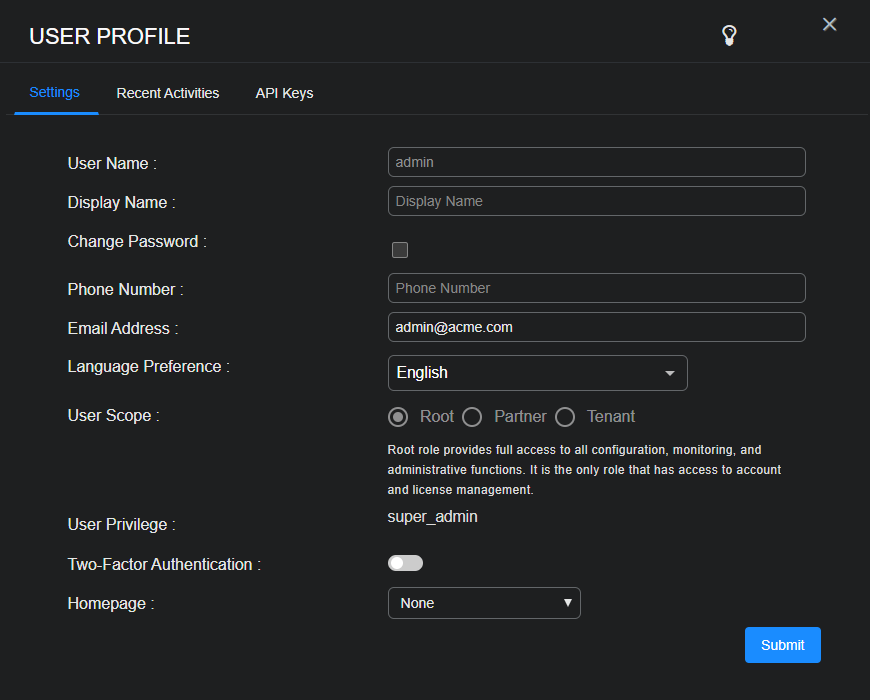
Task: Pick the Tenant user scope option
Action: (565, 417)
